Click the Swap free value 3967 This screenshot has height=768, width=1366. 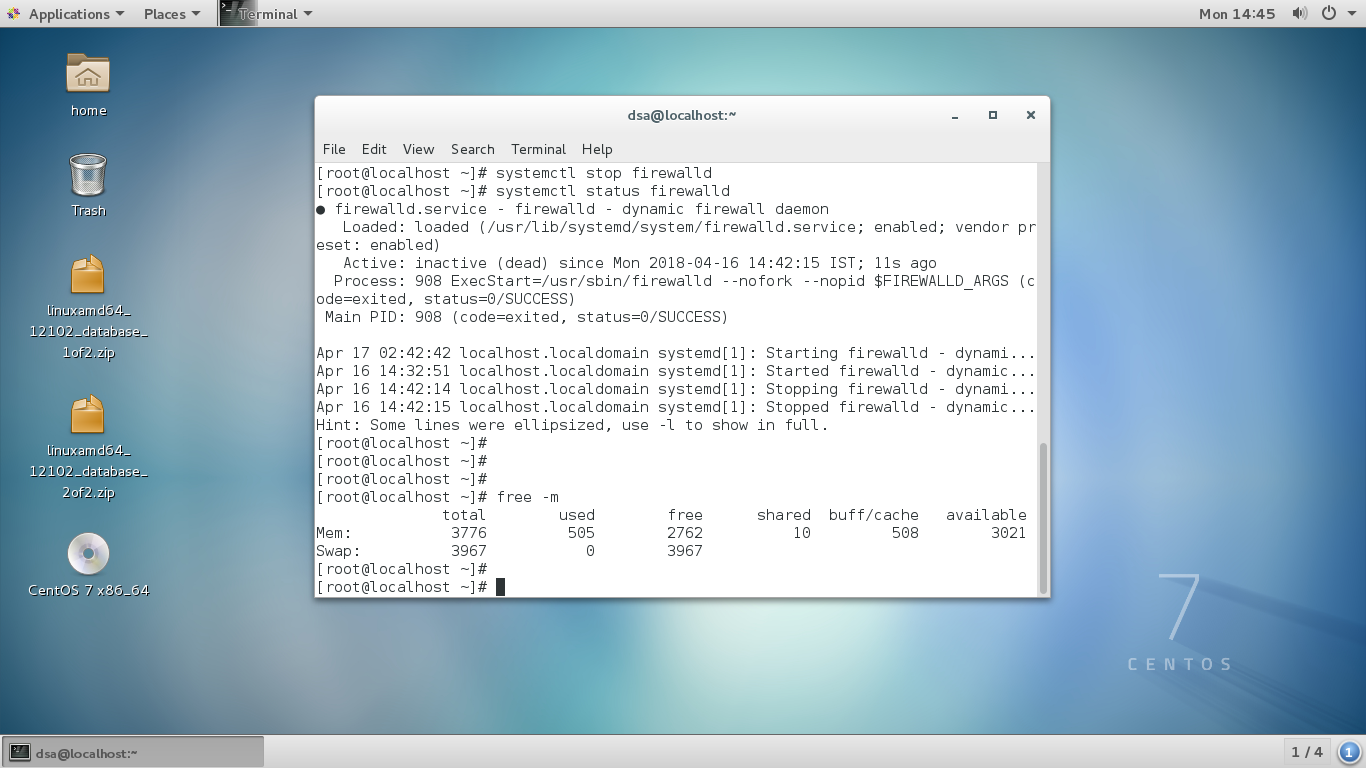(685, 551)
